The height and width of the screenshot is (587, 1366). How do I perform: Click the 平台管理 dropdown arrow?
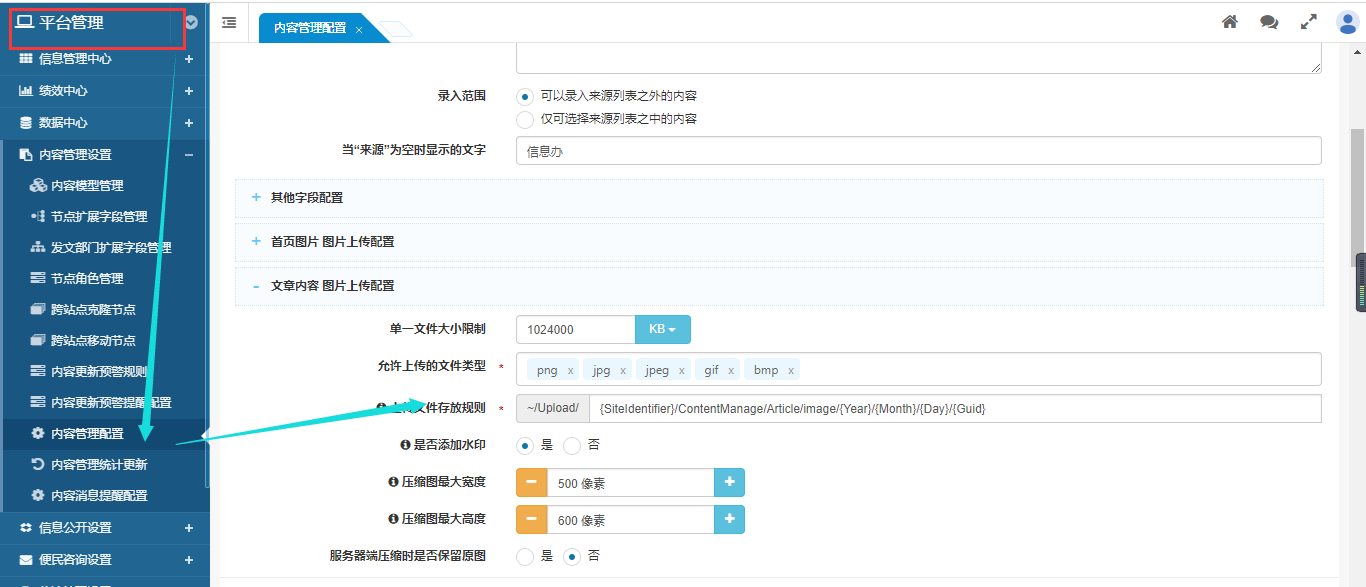[x=191, y=22]
